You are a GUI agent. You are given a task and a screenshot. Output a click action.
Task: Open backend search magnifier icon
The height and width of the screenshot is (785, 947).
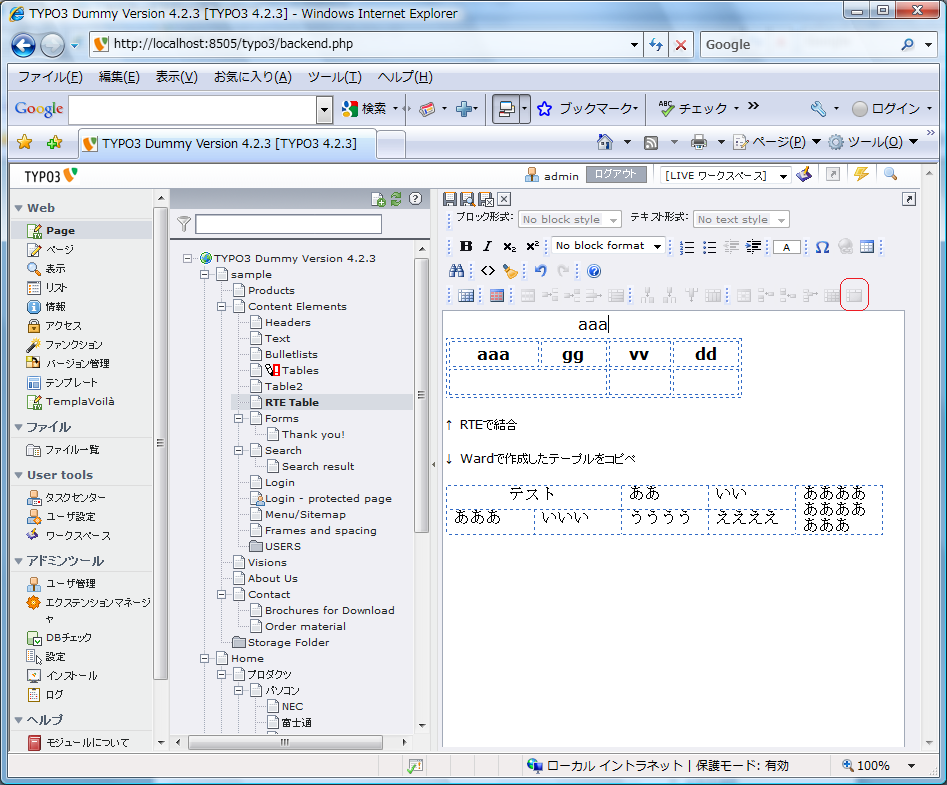point(890,175)
